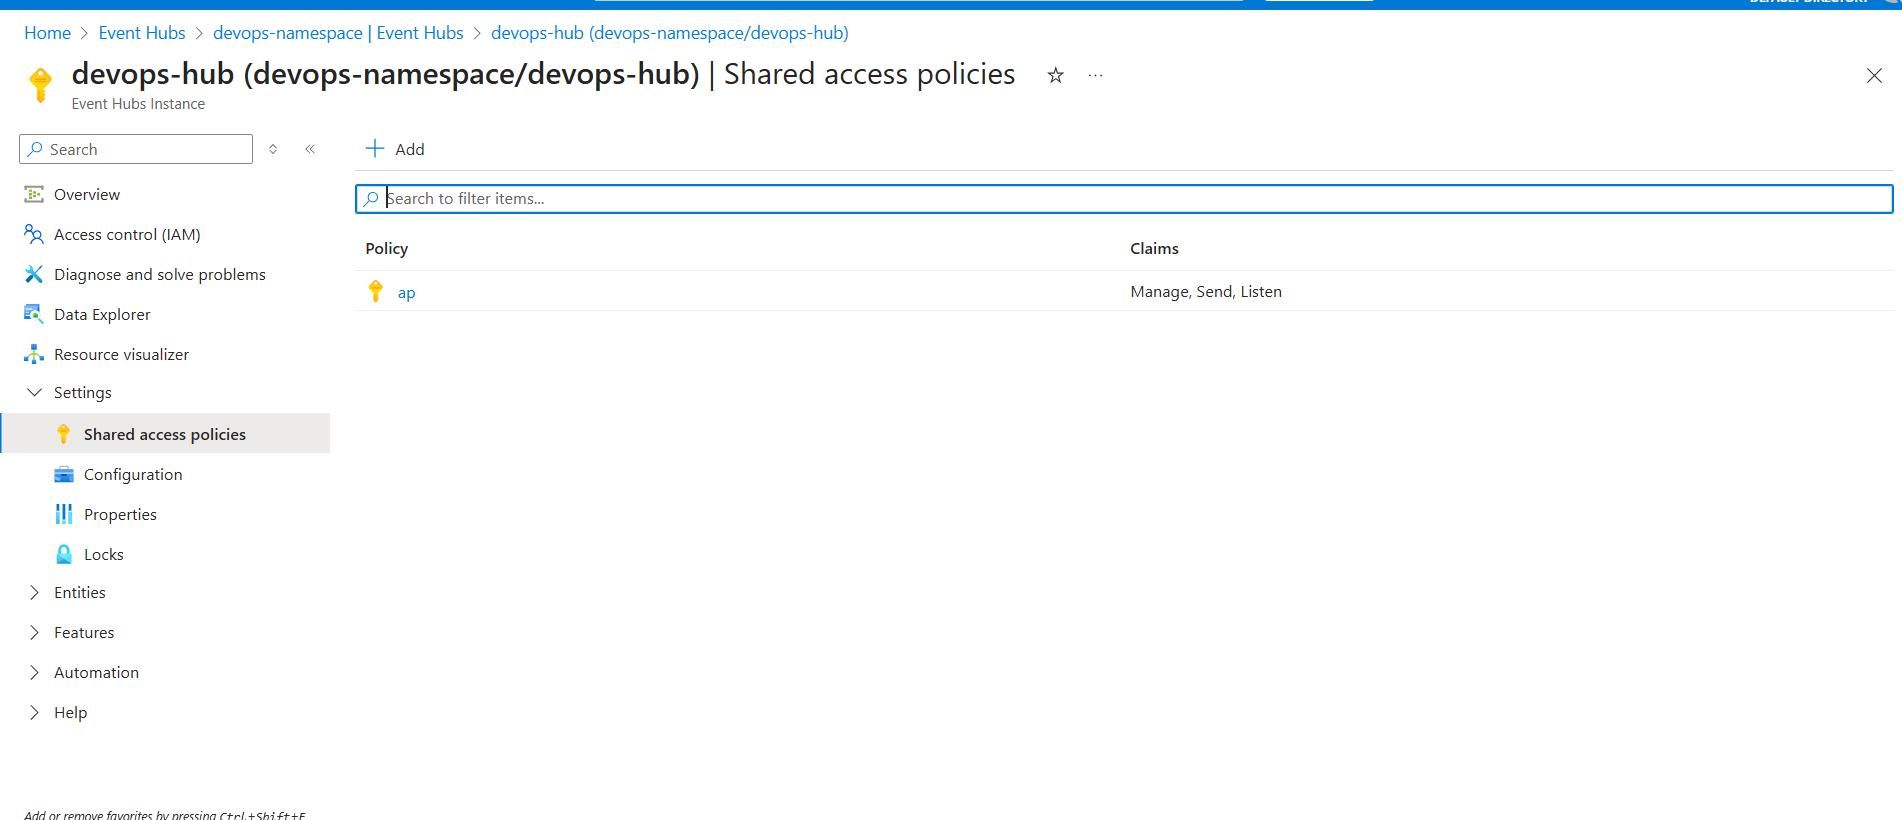Sort by the Claims column header
The image size is (1902, 820).
click(x=1154, y=248)
